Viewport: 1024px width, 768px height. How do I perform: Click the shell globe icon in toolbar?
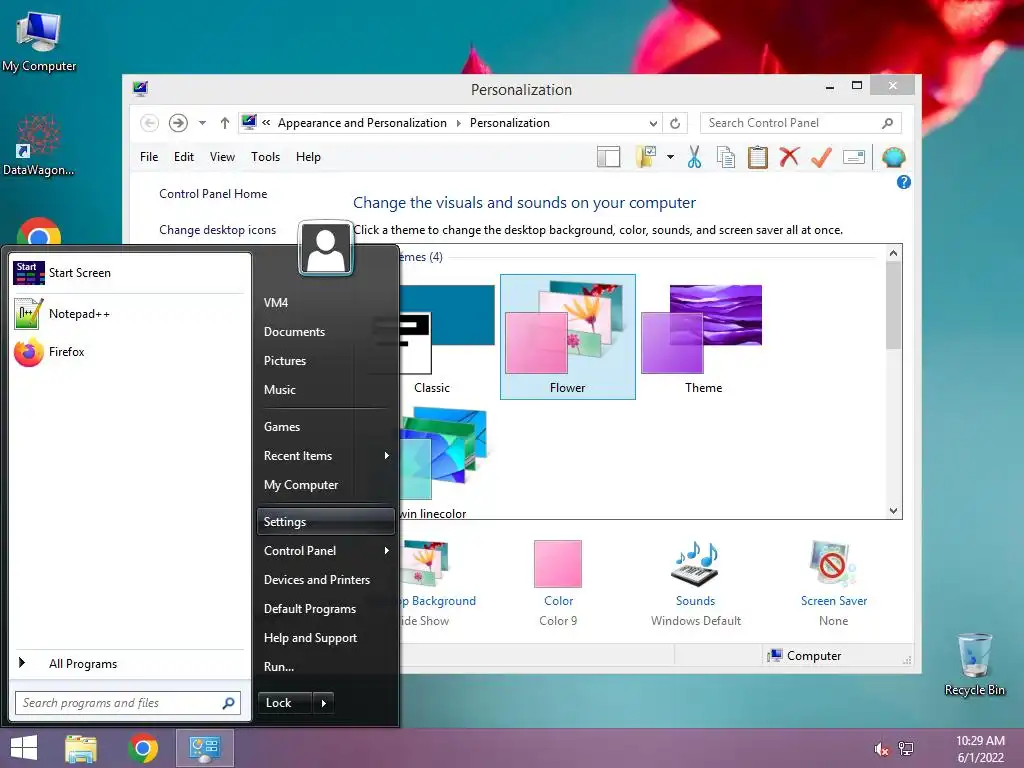[893, 157]
